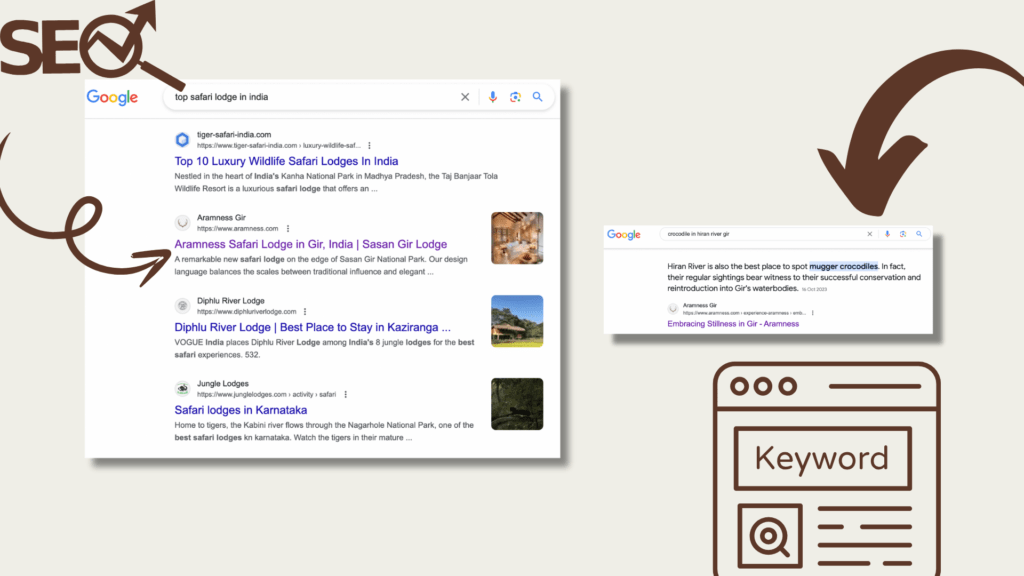
Task: Open 'Top 10 Luxury Wildlife Safari Lodges In India'
Action: pyautogui.click(x=286, y=161)
